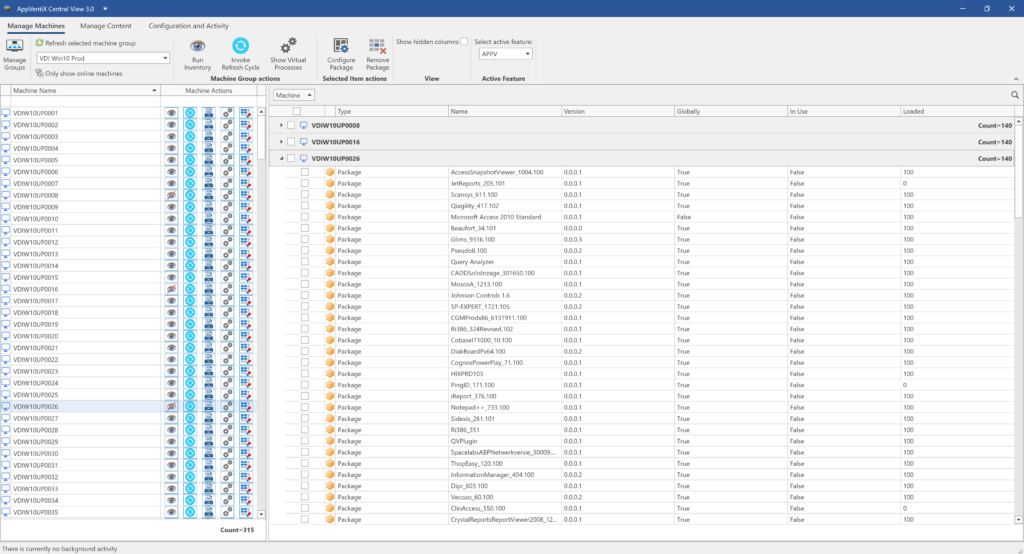Enable the Show hidden columns checkbox

(x=463, y=42)
